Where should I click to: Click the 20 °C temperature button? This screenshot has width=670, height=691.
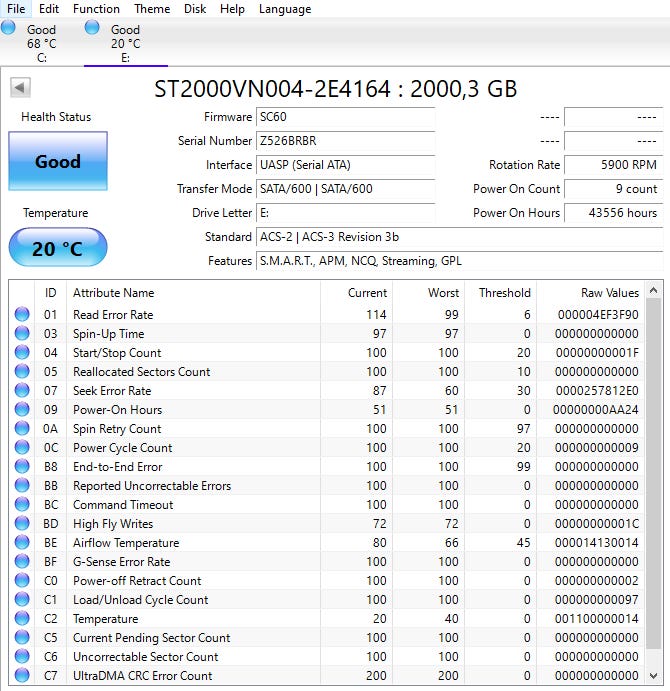pos(57,248)
